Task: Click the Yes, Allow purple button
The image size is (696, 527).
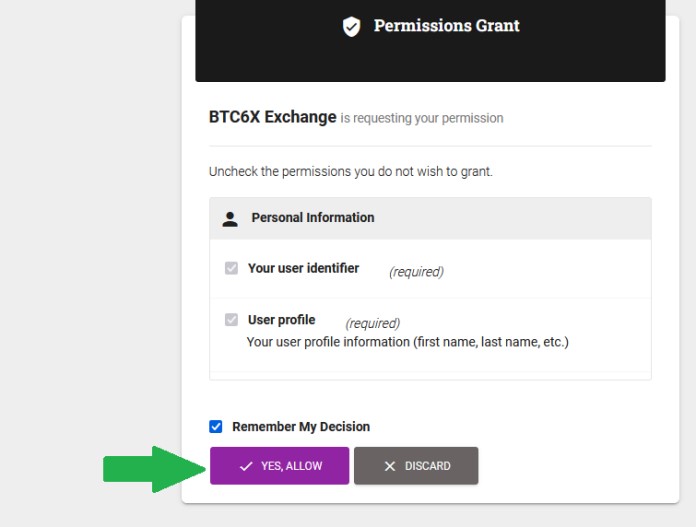Action: 280,466
